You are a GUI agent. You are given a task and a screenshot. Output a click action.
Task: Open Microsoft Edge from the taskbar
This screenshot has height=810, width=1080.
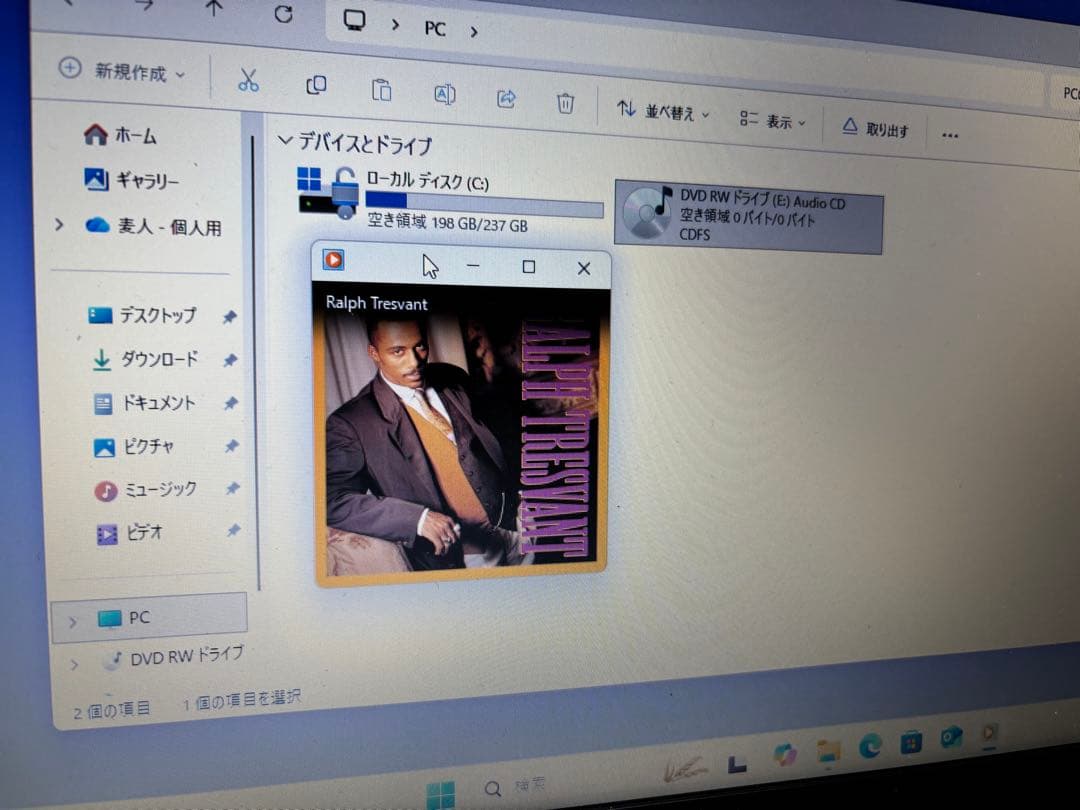point(870,747)
